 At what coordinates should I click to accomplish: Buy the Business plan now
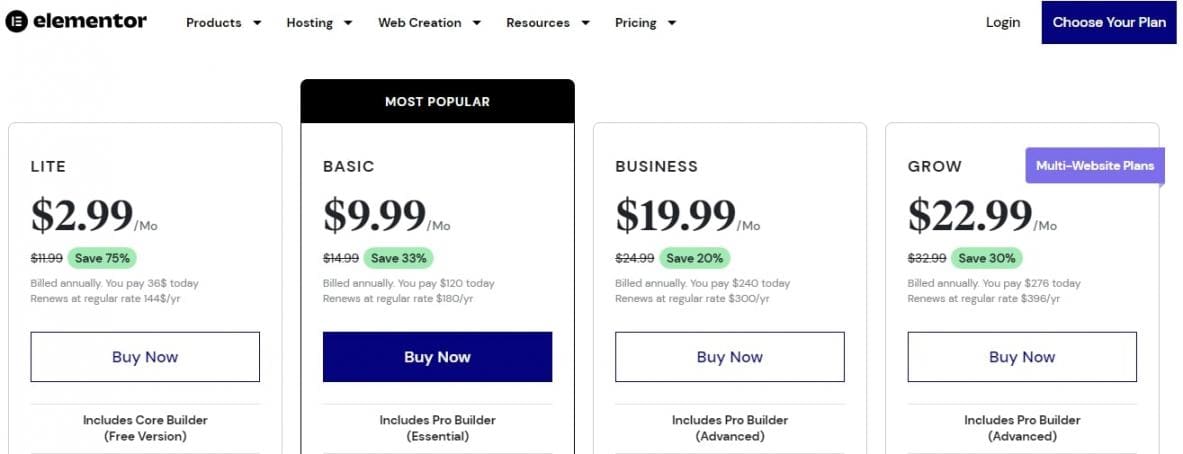pyautogui.click(x=730, y=357)
